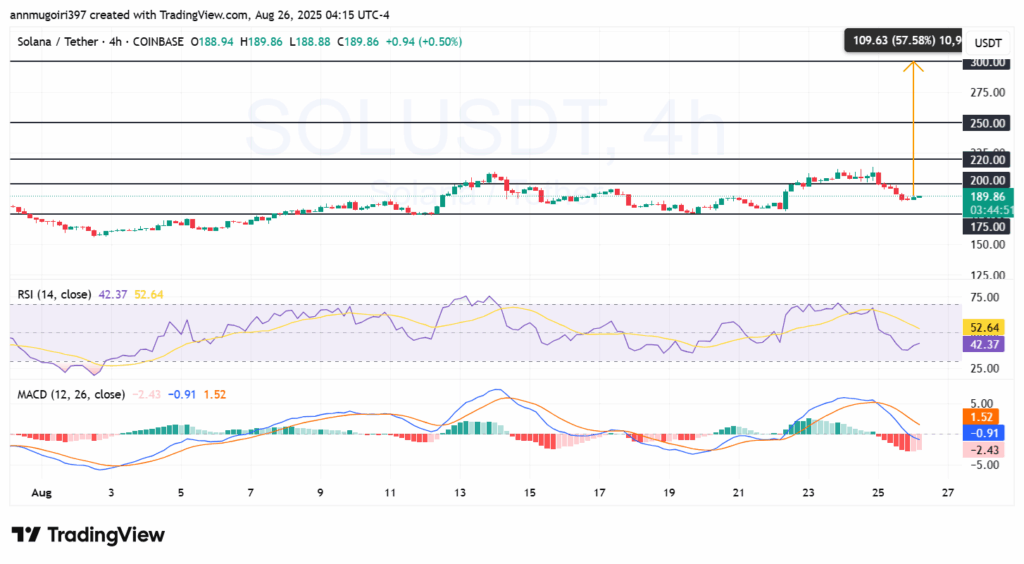Click the COINBASE exchange label

(158, 42)
